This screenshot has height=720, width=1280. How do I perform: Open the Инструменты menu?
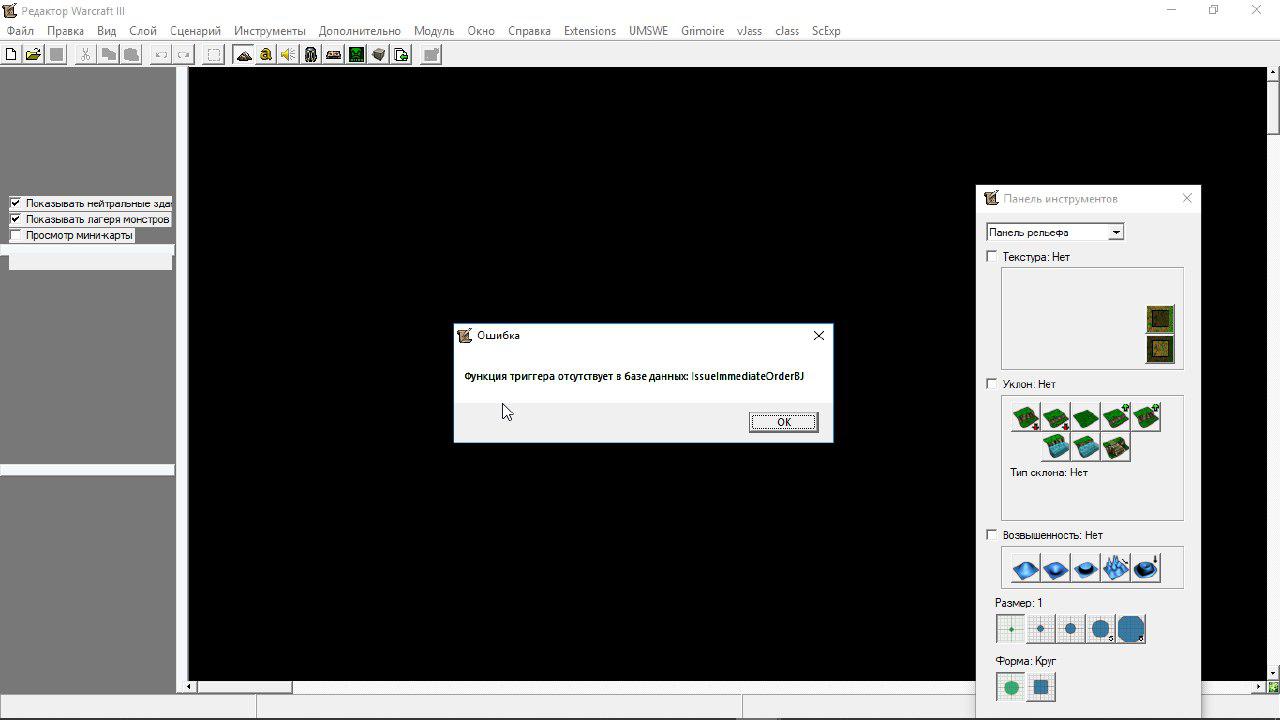[x=270, y=31]
